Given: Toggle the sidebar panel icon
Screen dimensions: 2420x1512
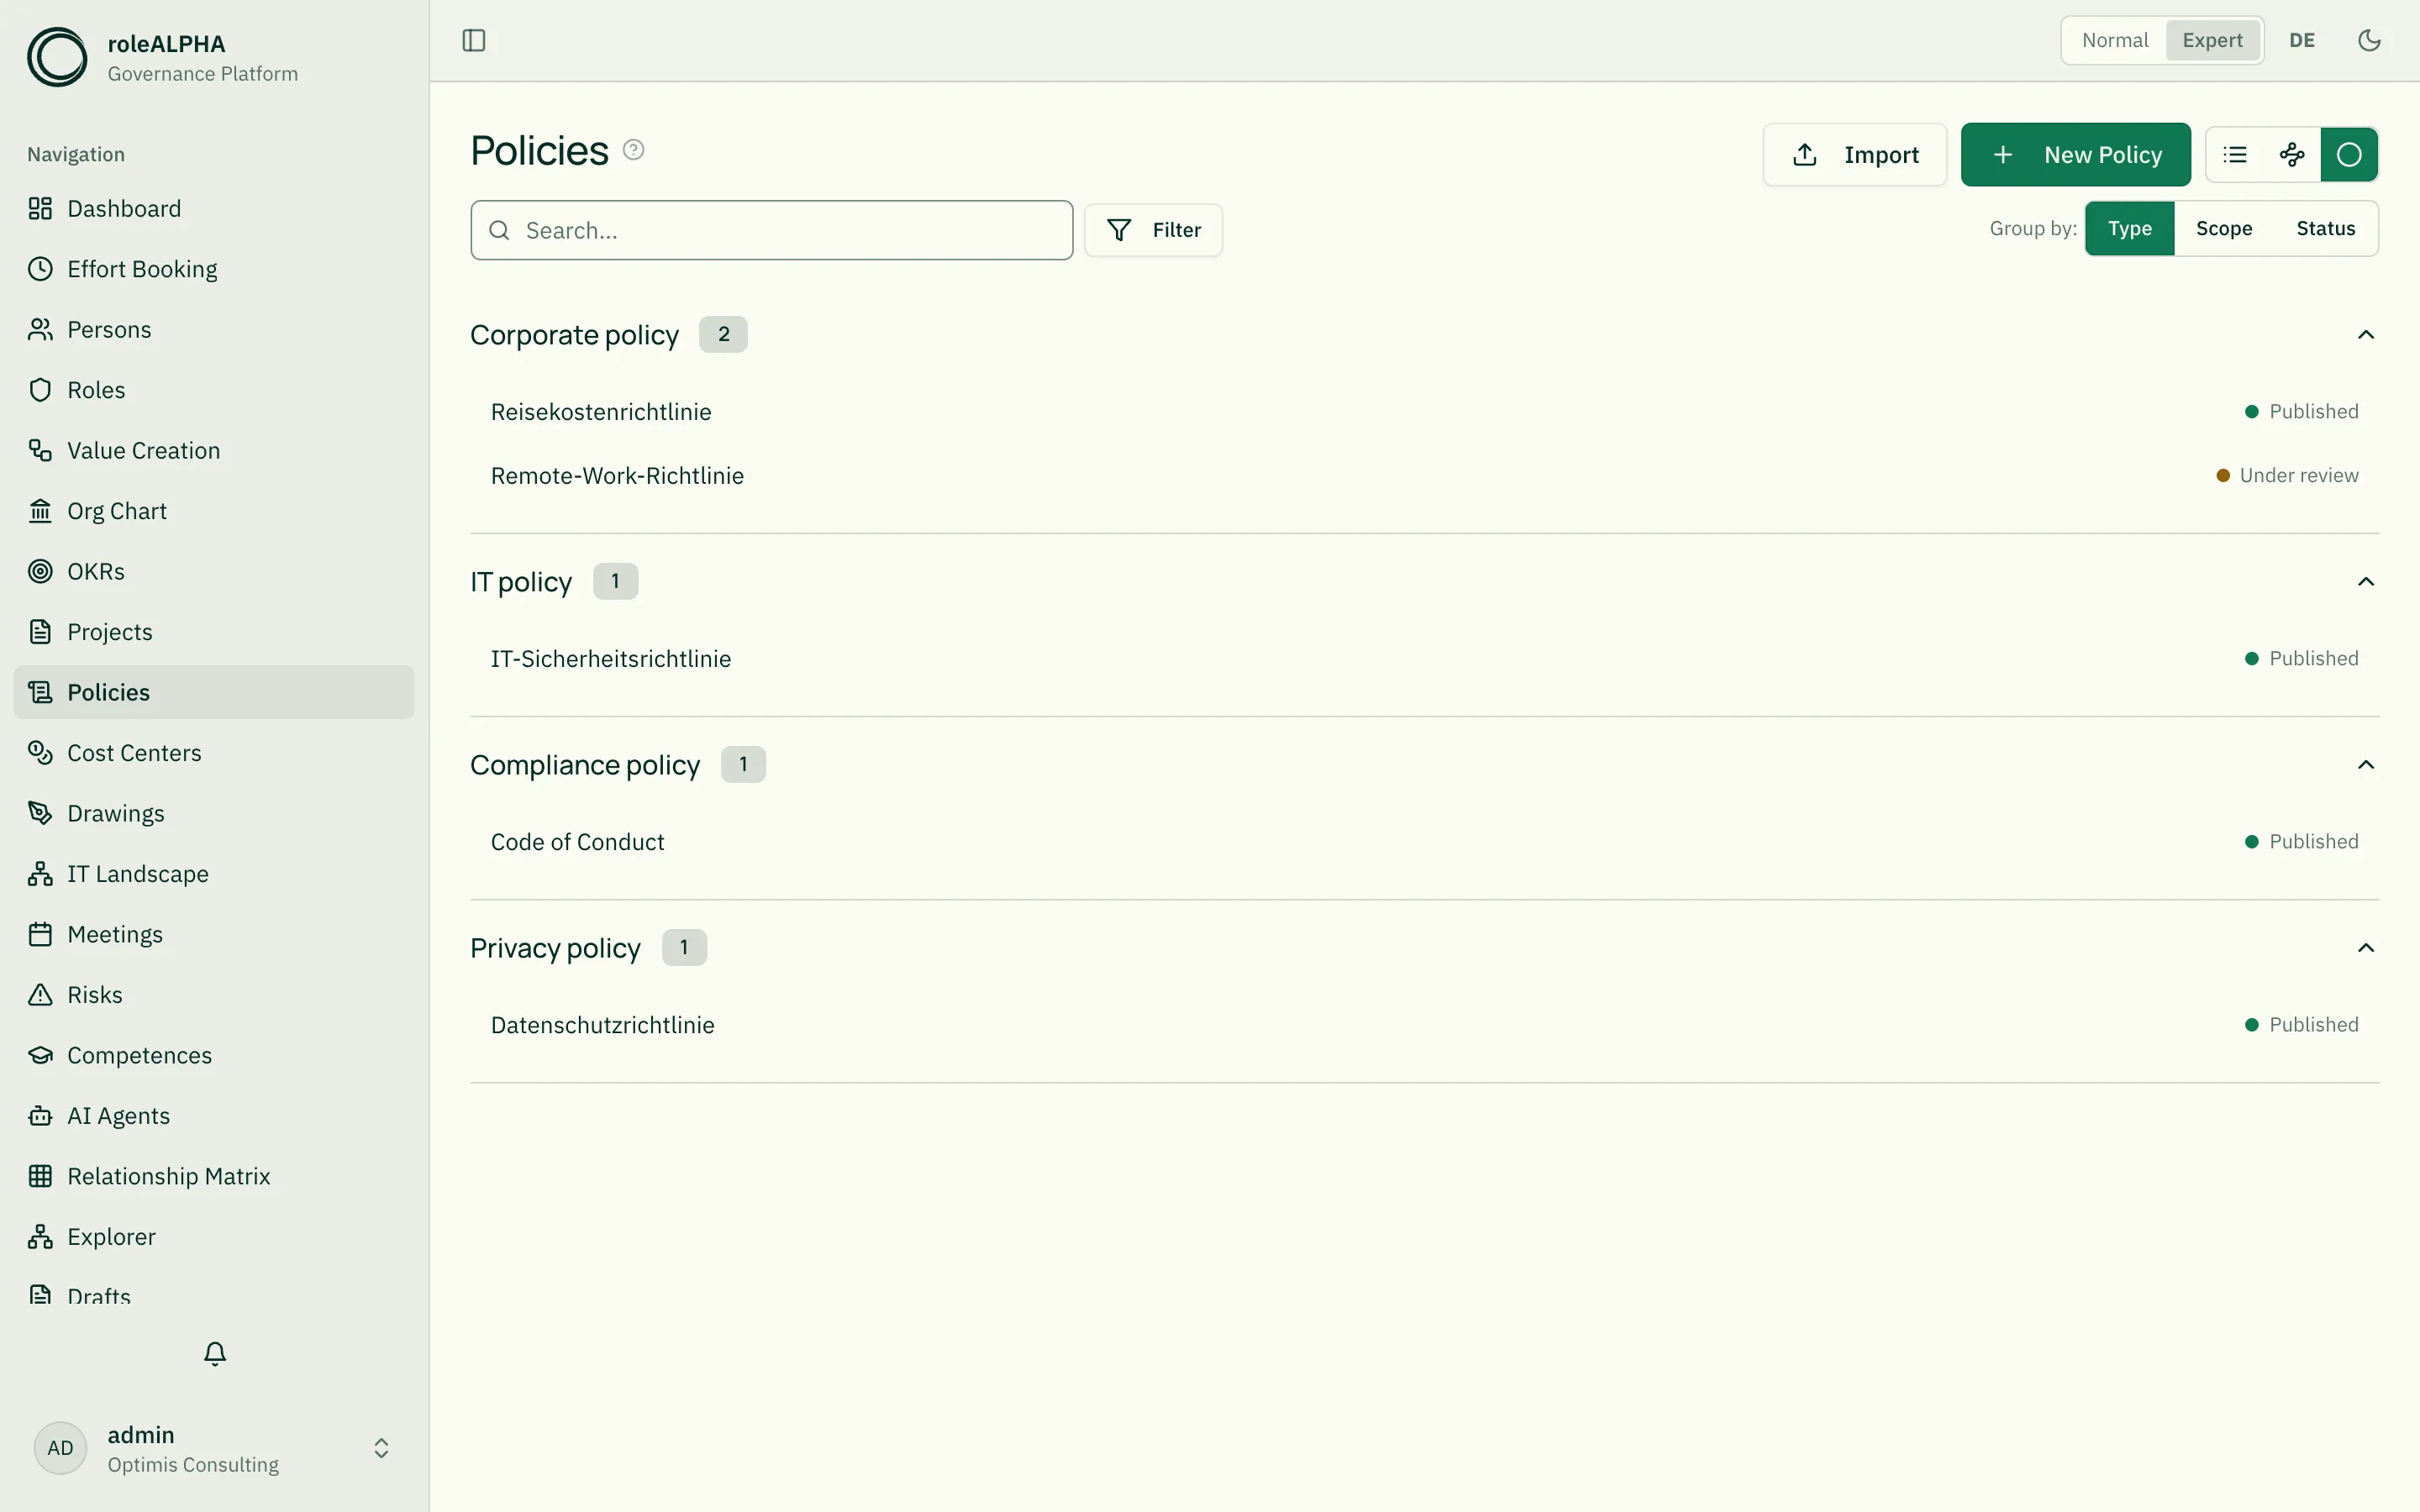Looking at the screenshot, I should coord(474,40).
